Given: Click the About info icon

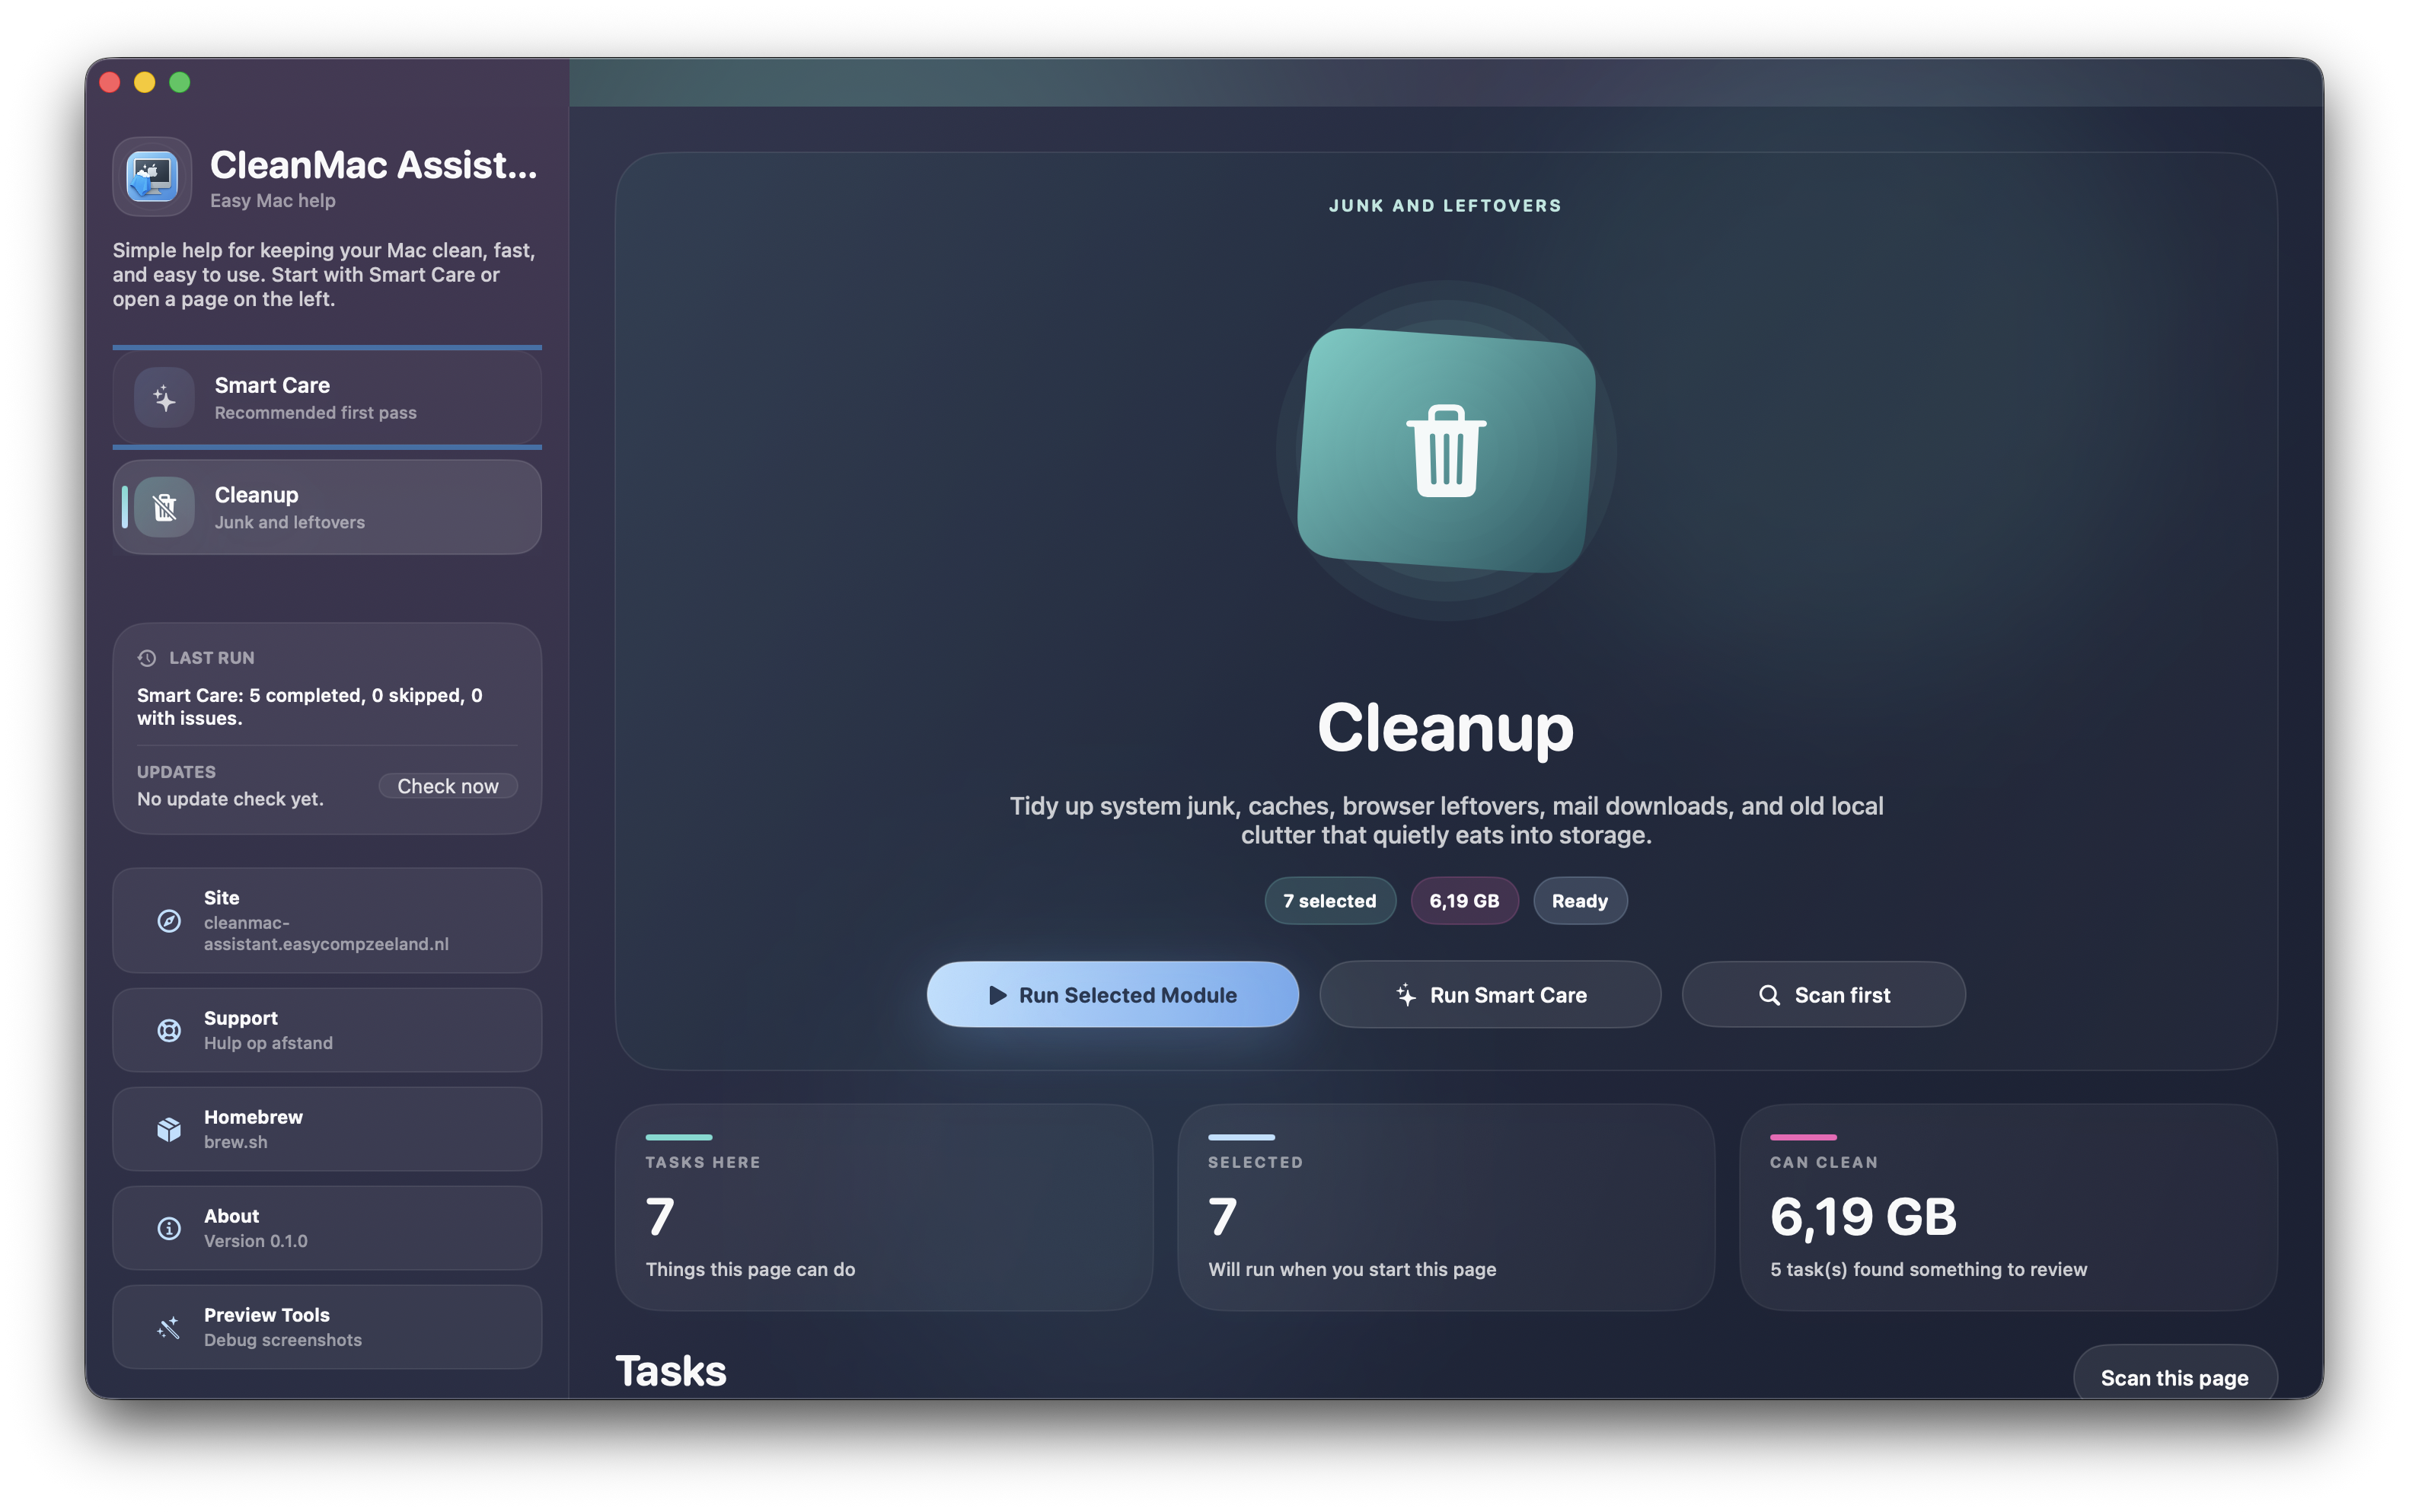Looking at the screenshot, I should (x=168, y=1227).
